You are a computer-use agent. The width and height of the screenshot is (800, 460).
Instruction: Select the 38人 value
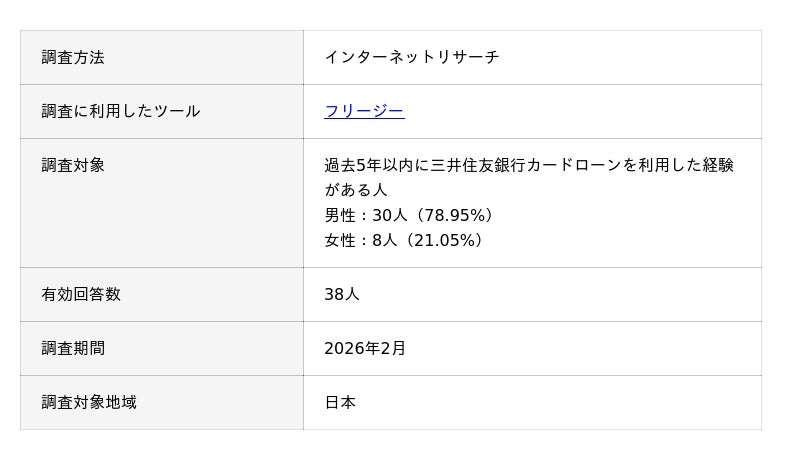click(x=342, y=294)
